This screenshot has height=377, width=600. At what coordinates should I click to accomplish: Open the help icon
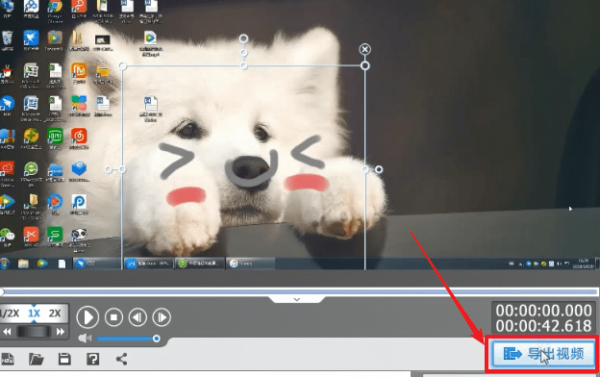point(93,359)
